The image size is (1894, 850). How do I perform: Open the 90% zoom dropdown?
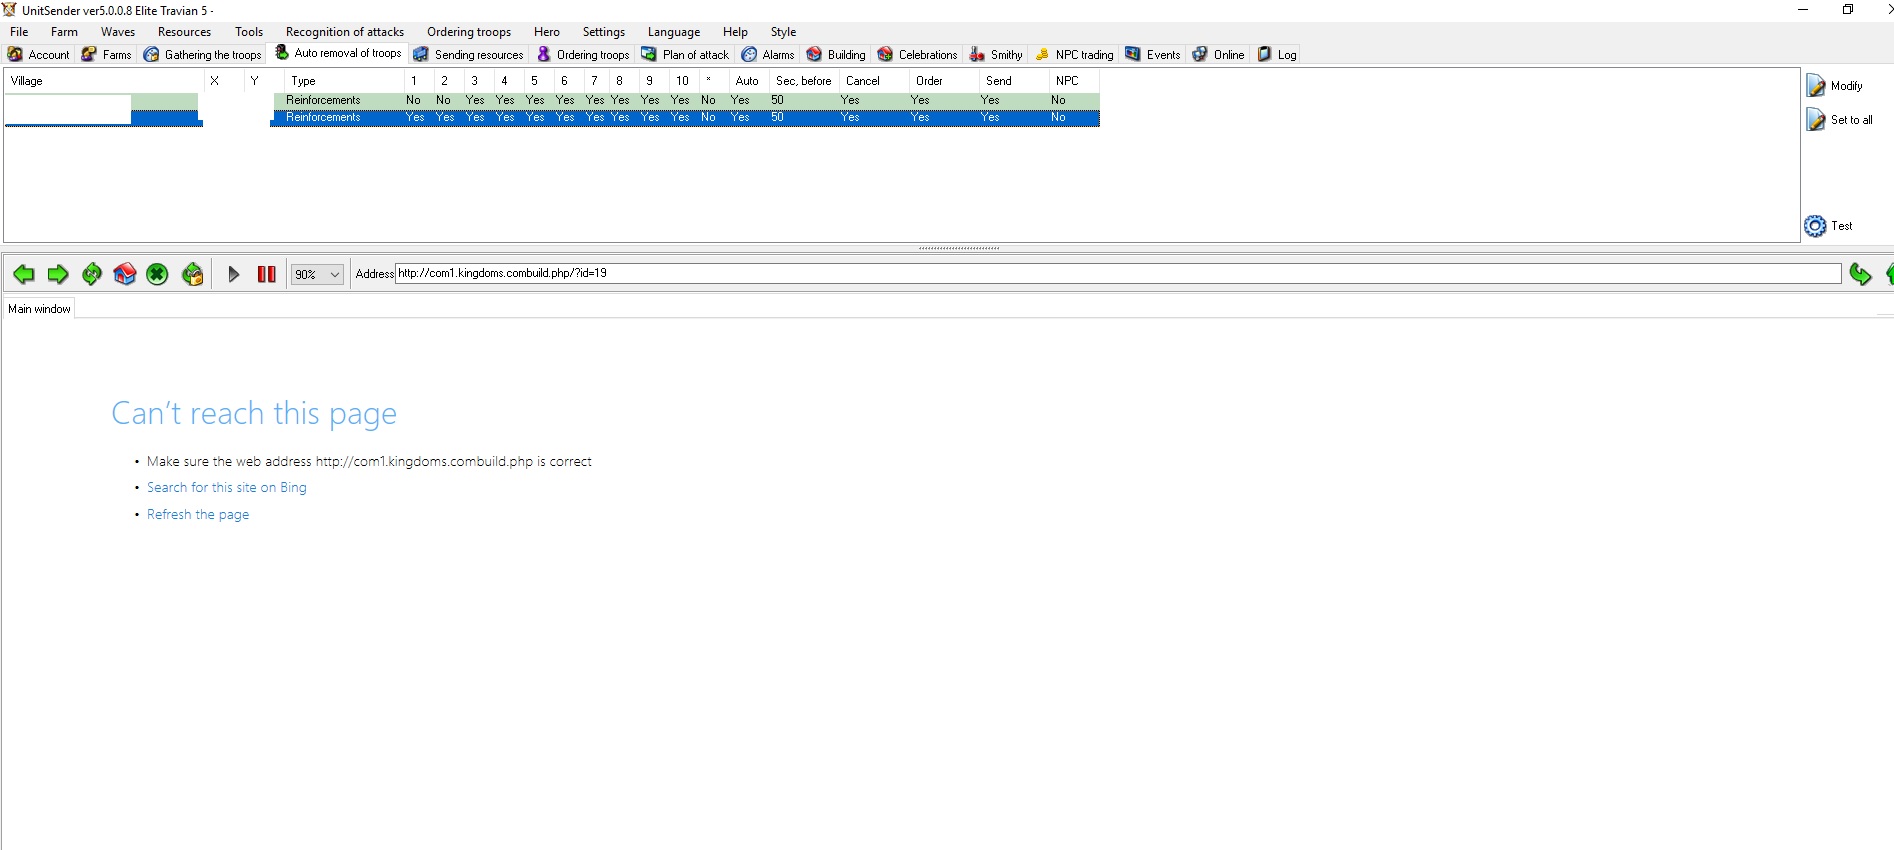point(317,274)
